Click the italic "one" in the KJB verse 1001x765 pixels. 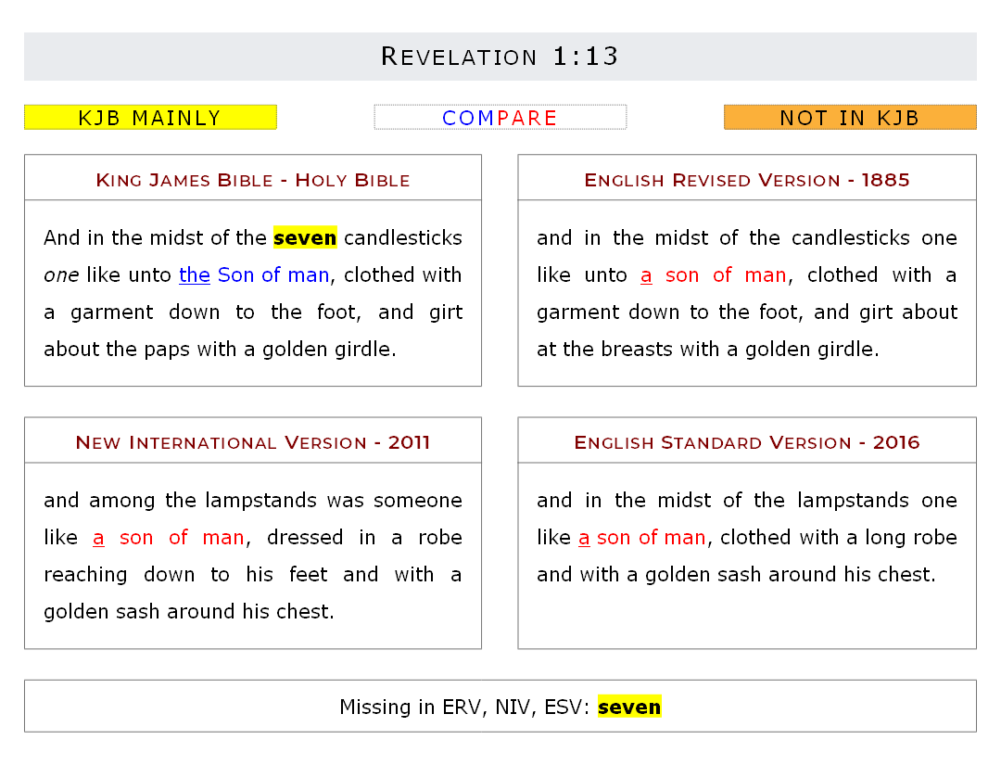coord(60,275)
